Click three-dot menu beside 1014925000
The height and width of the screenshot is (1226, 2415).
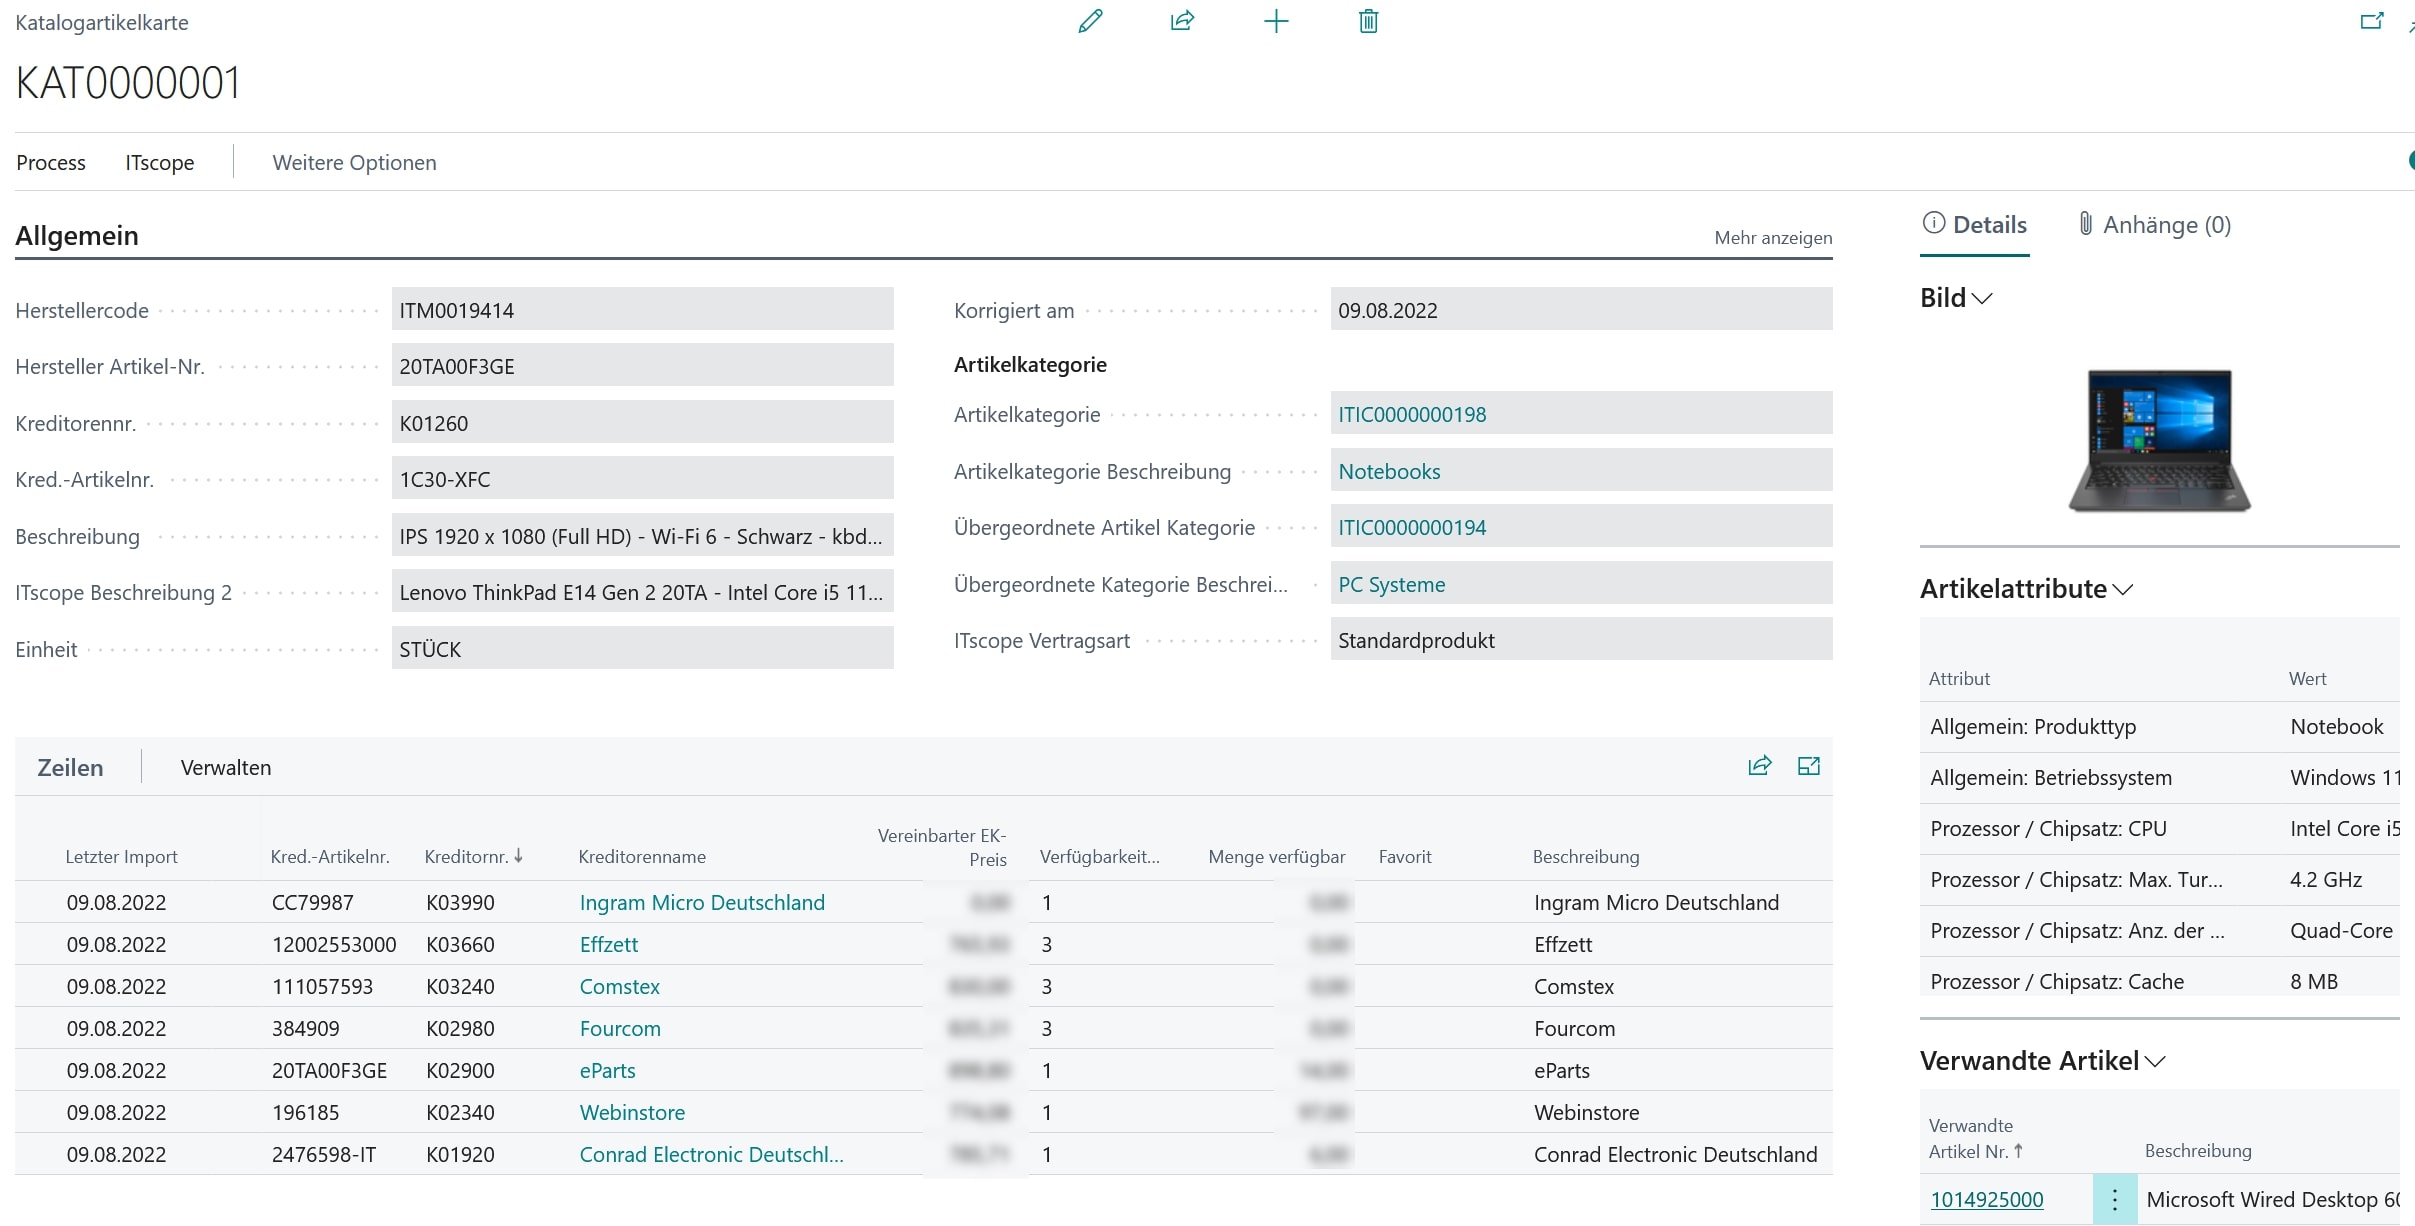click(2114, 1199)
